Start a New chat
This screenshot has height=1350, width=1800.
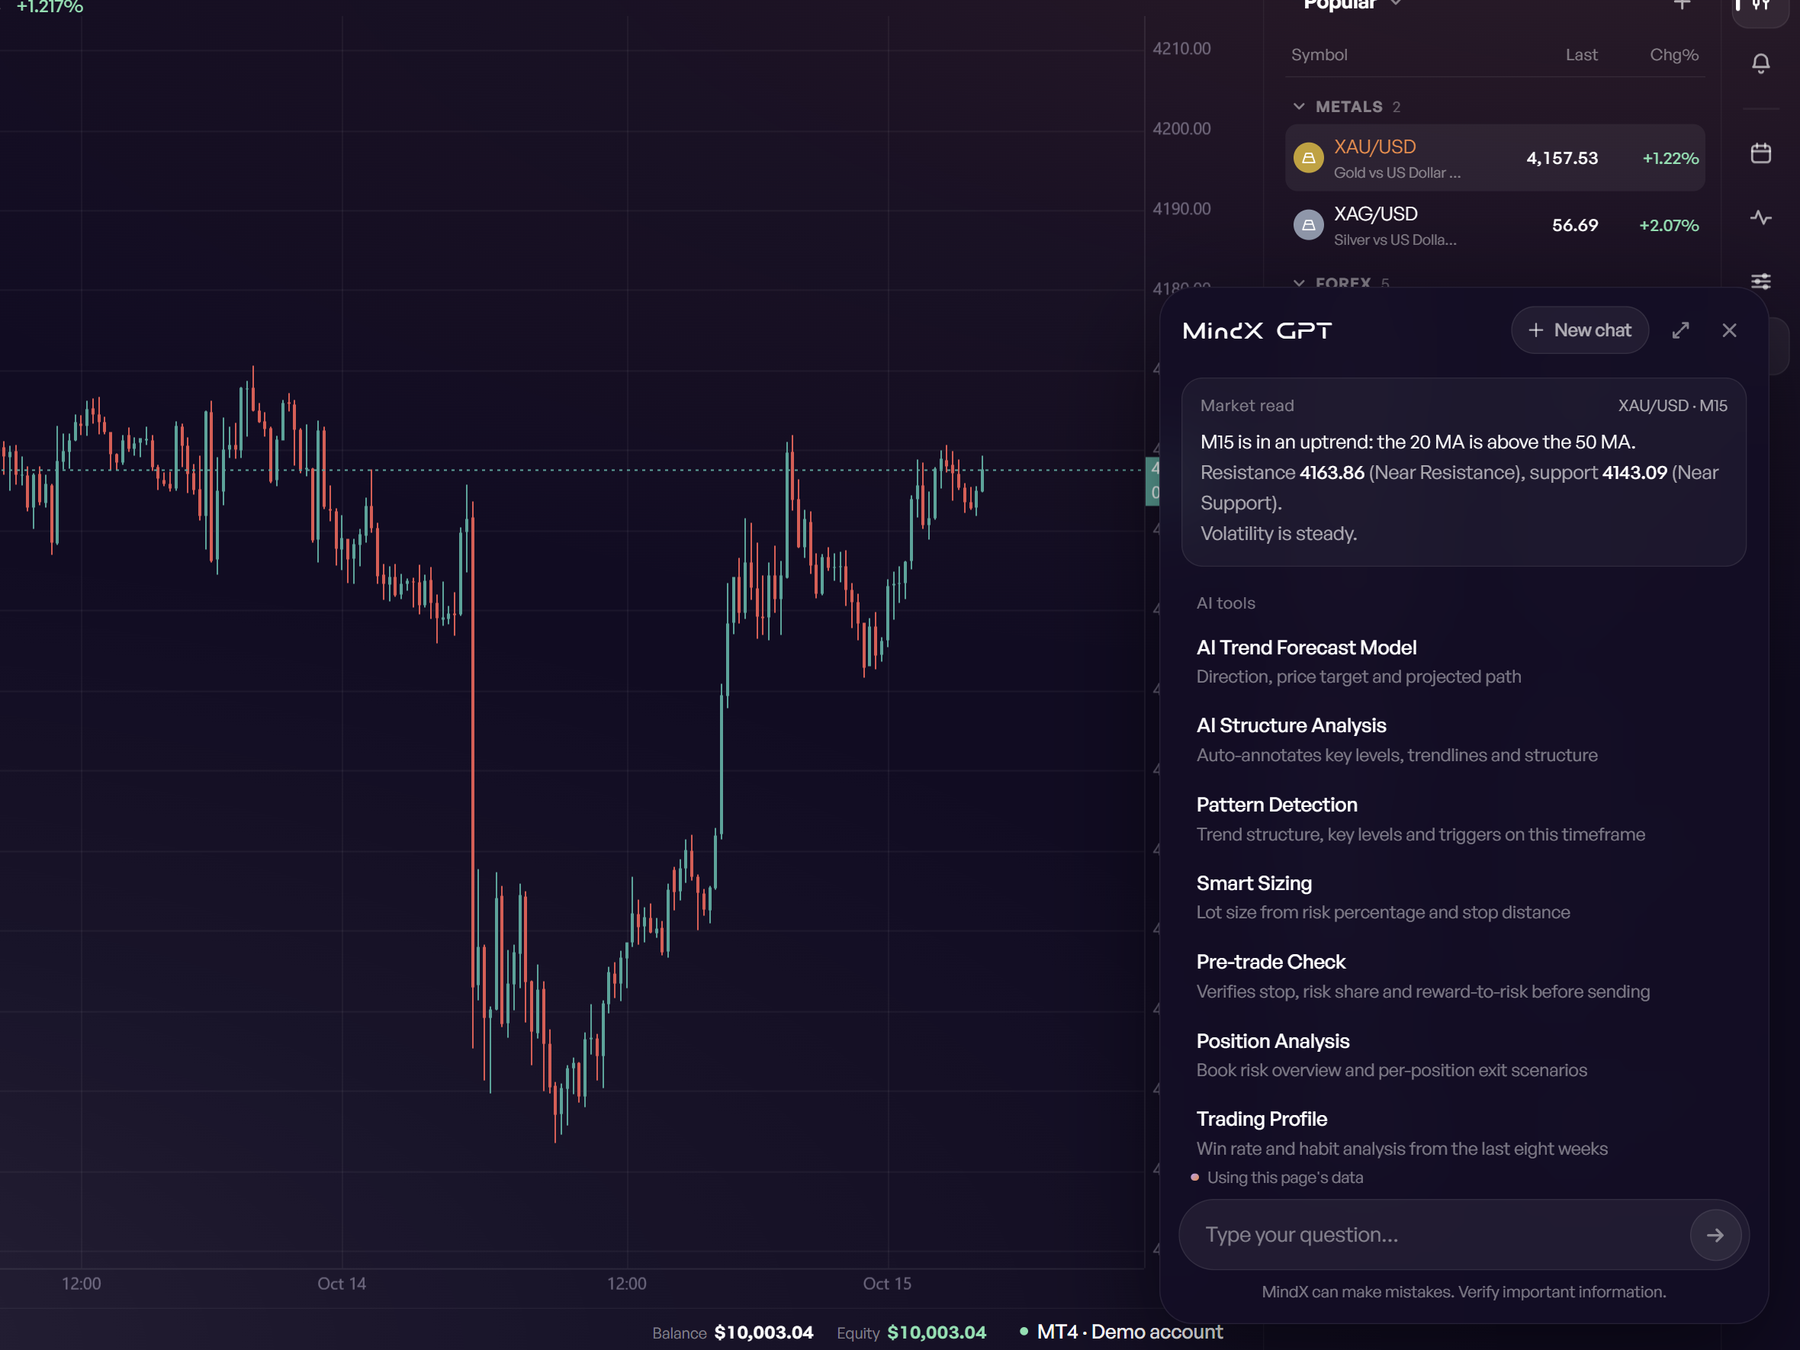point(1580,330)
